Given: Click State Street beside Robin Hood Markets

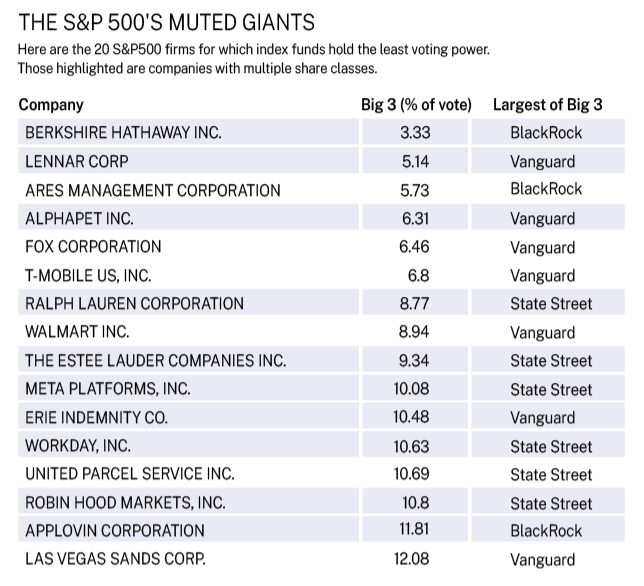Looking at the screenshot, I should click(551, 503).
